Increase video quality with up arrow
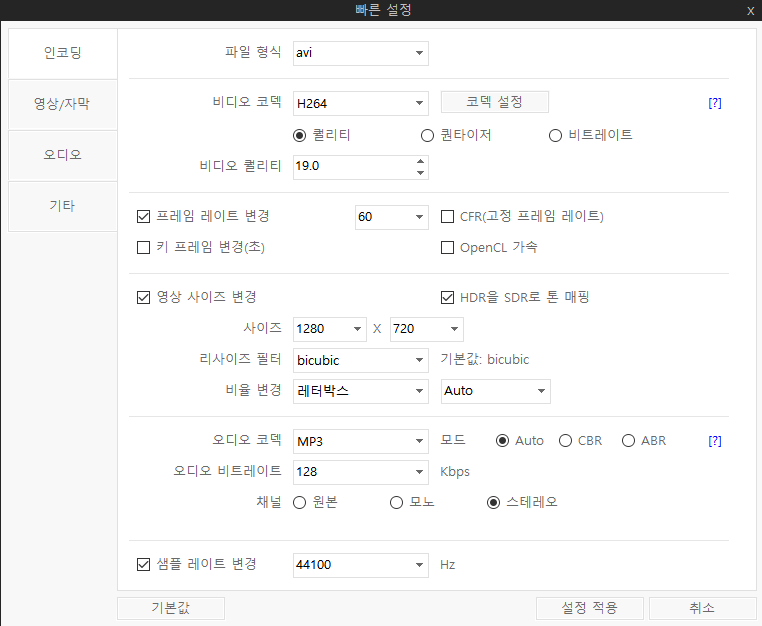762x626 pixels. point(421,161)
